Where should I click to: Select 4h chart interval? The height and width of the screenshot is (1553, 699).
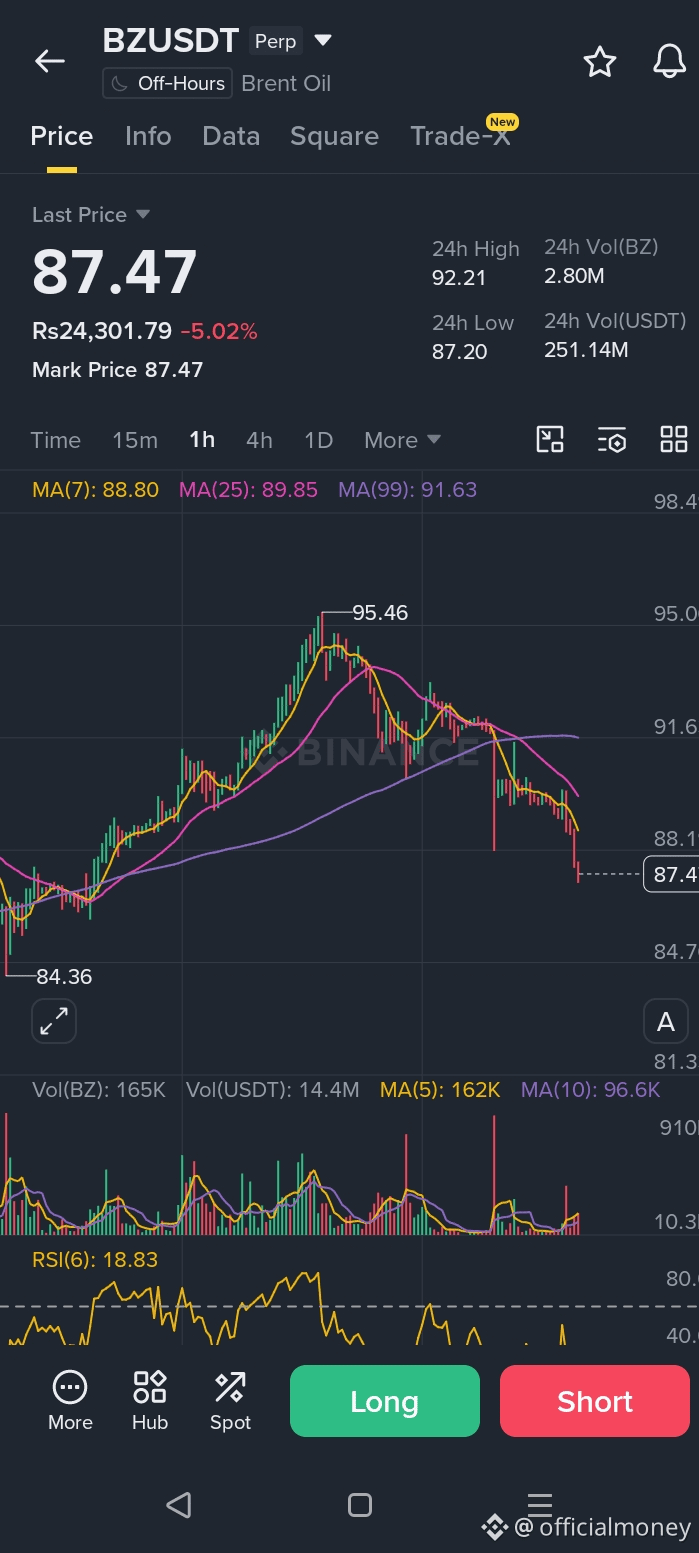[259, 440]
